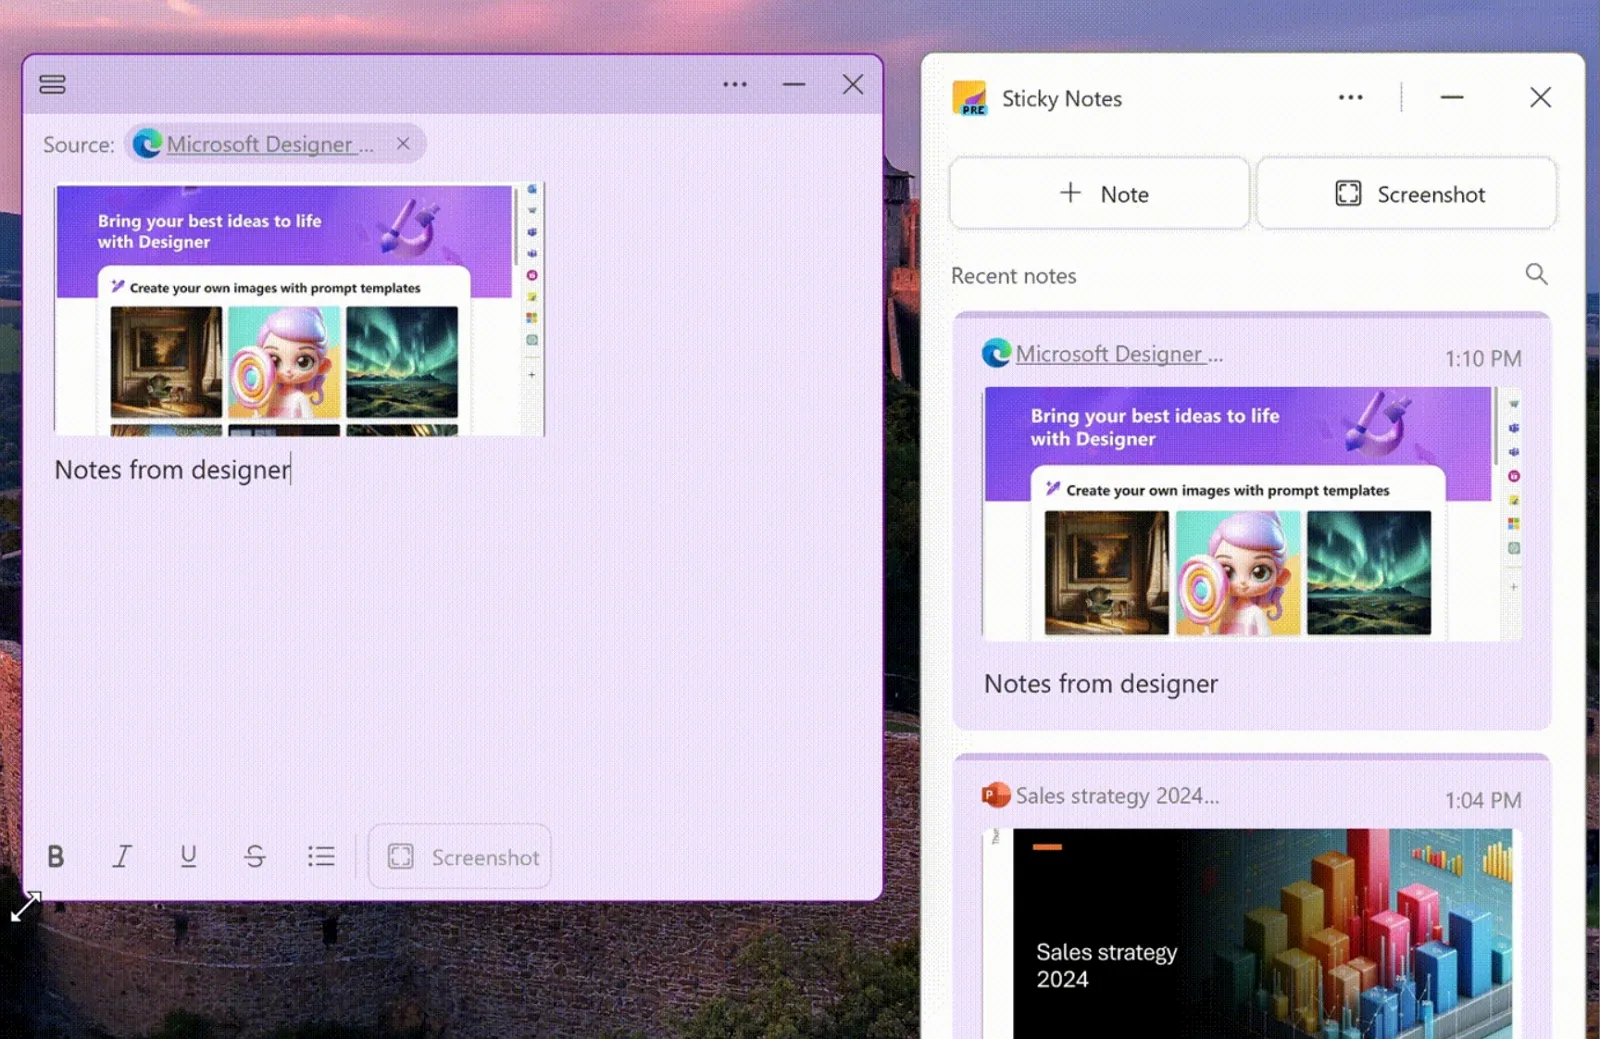The width and height of the screenshot is (1600, 1039).
Task: Click Screenshot button in note toolbar
Action: coord(461,857)
